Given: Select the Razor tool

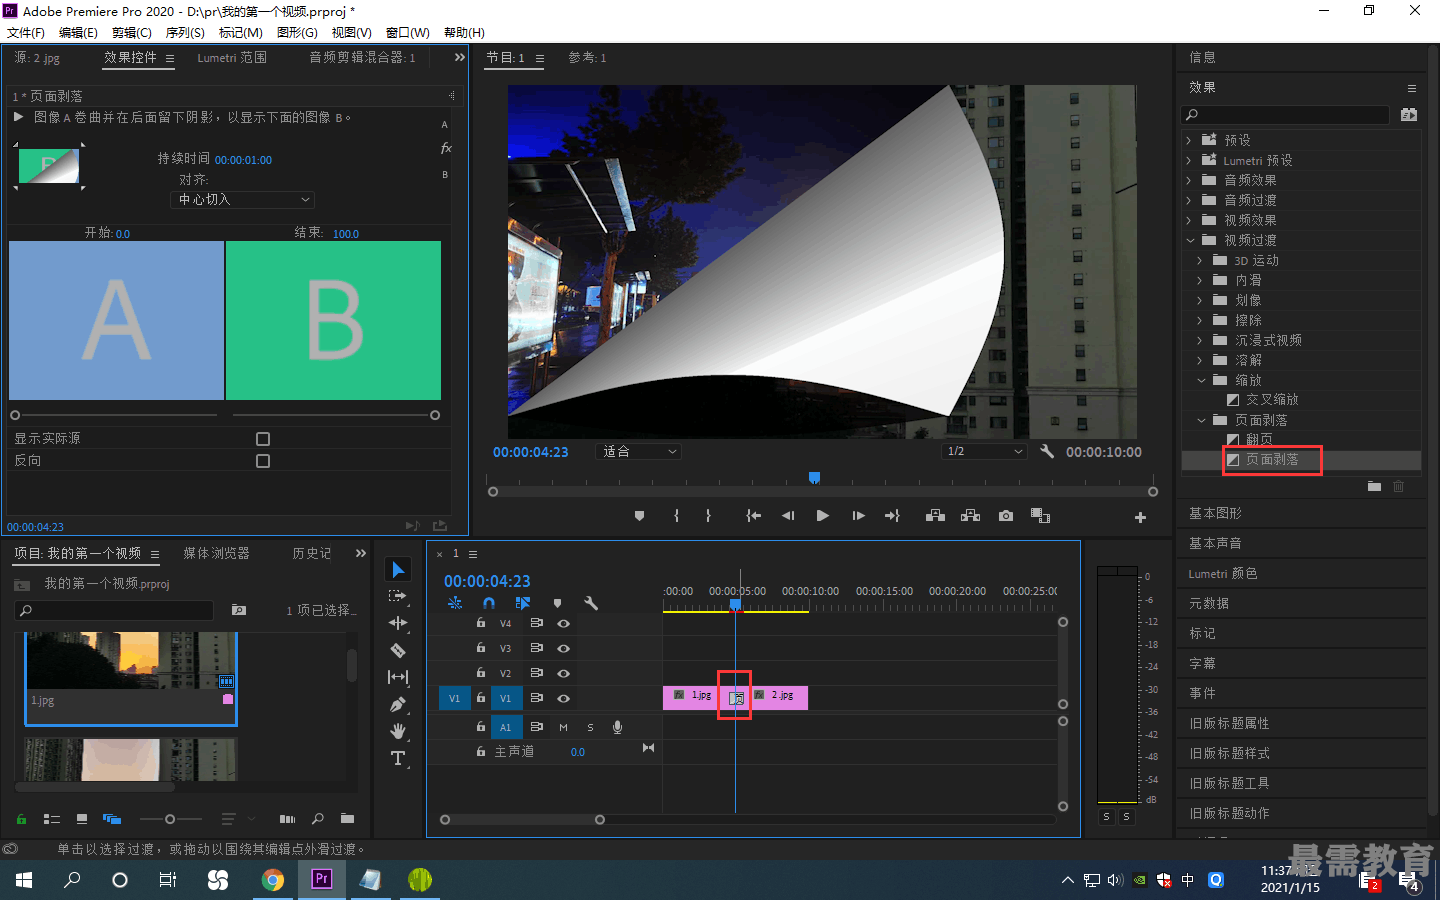Looking at the screenshot, I should coord(398,650).
